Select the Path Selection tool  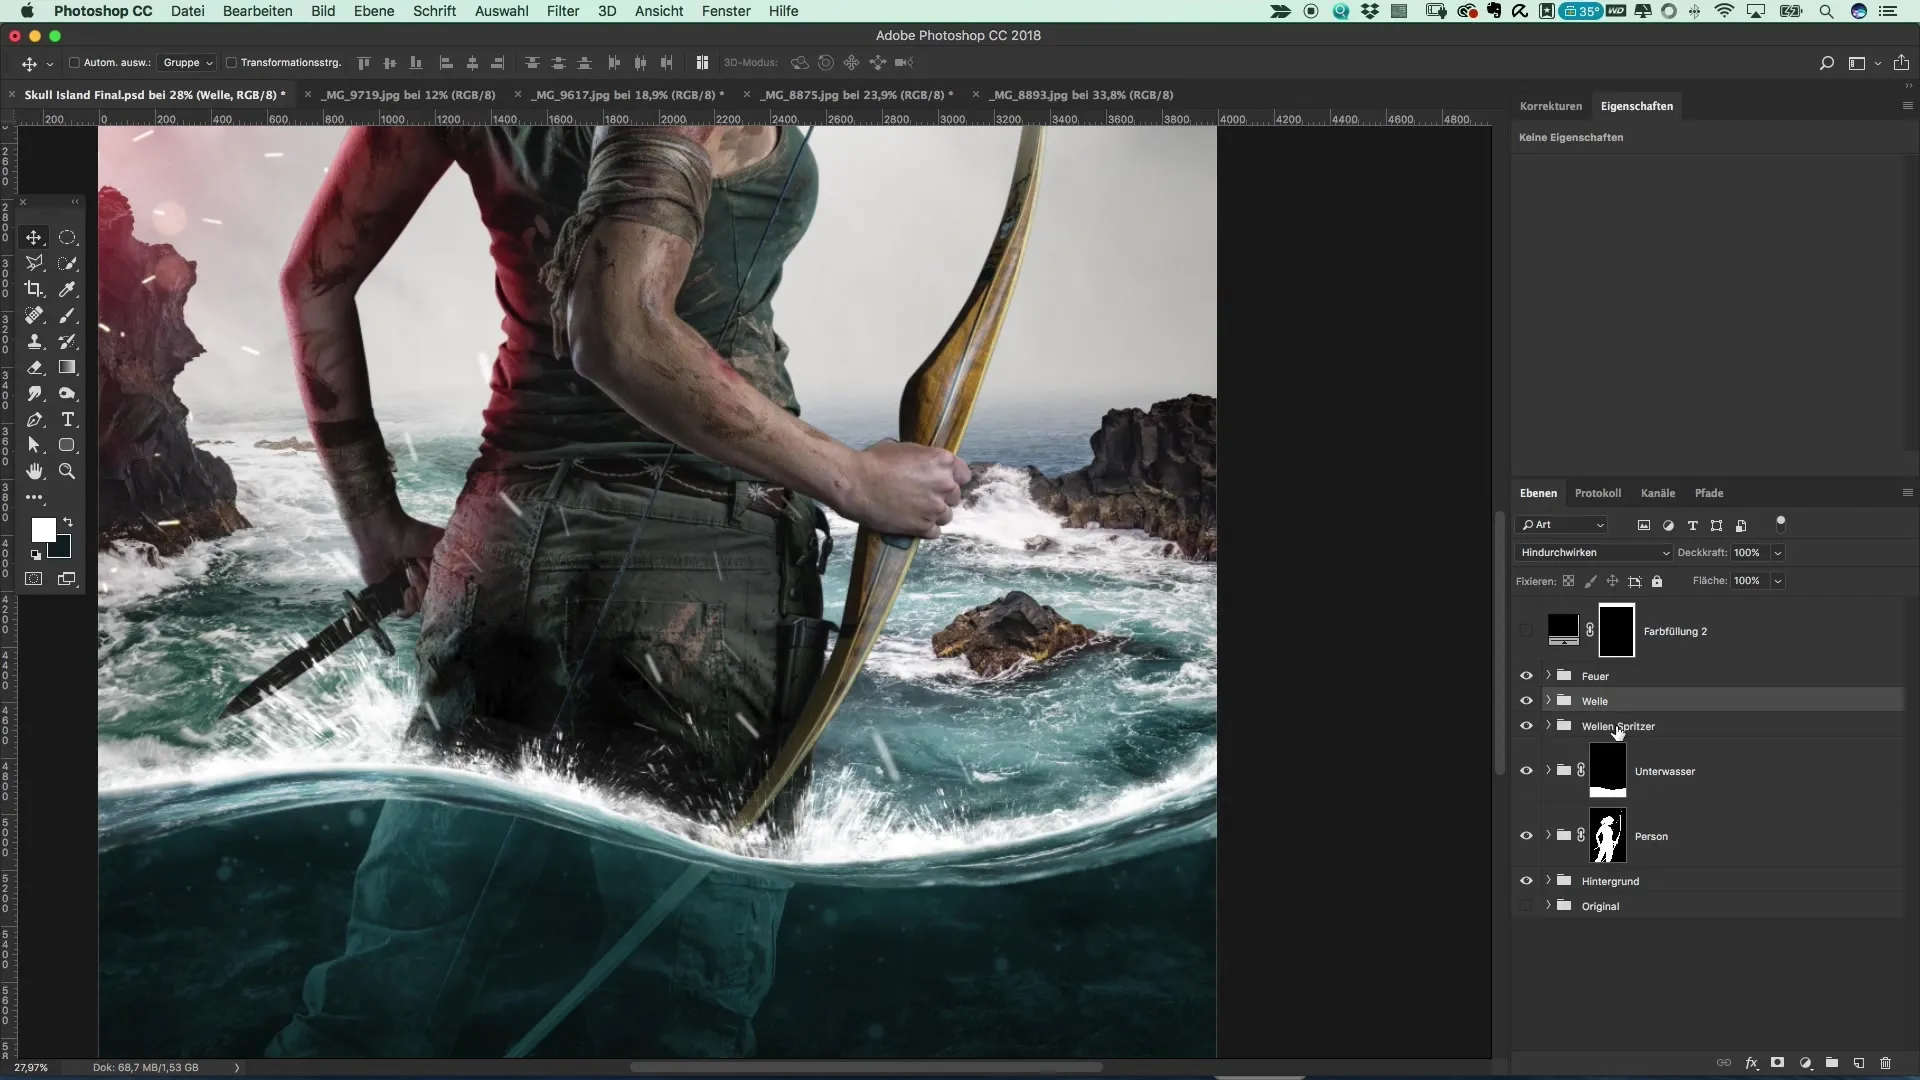pos(34,445)
